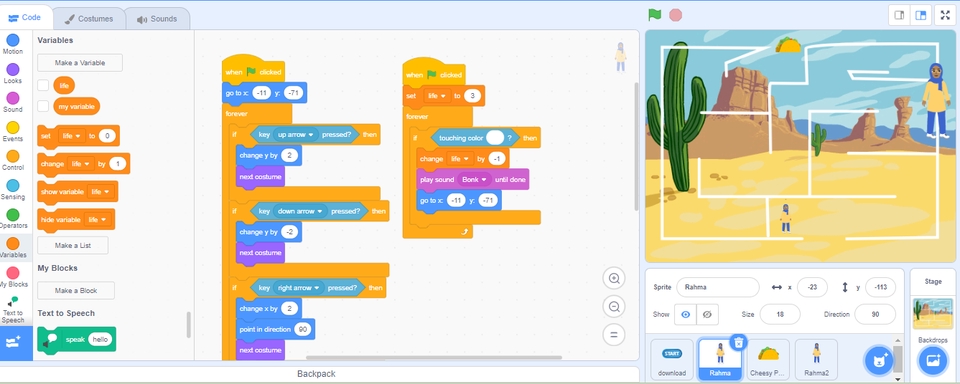This screenshot has height=384, width=960.
Task: Open the Operators block category
Action: 13,219
